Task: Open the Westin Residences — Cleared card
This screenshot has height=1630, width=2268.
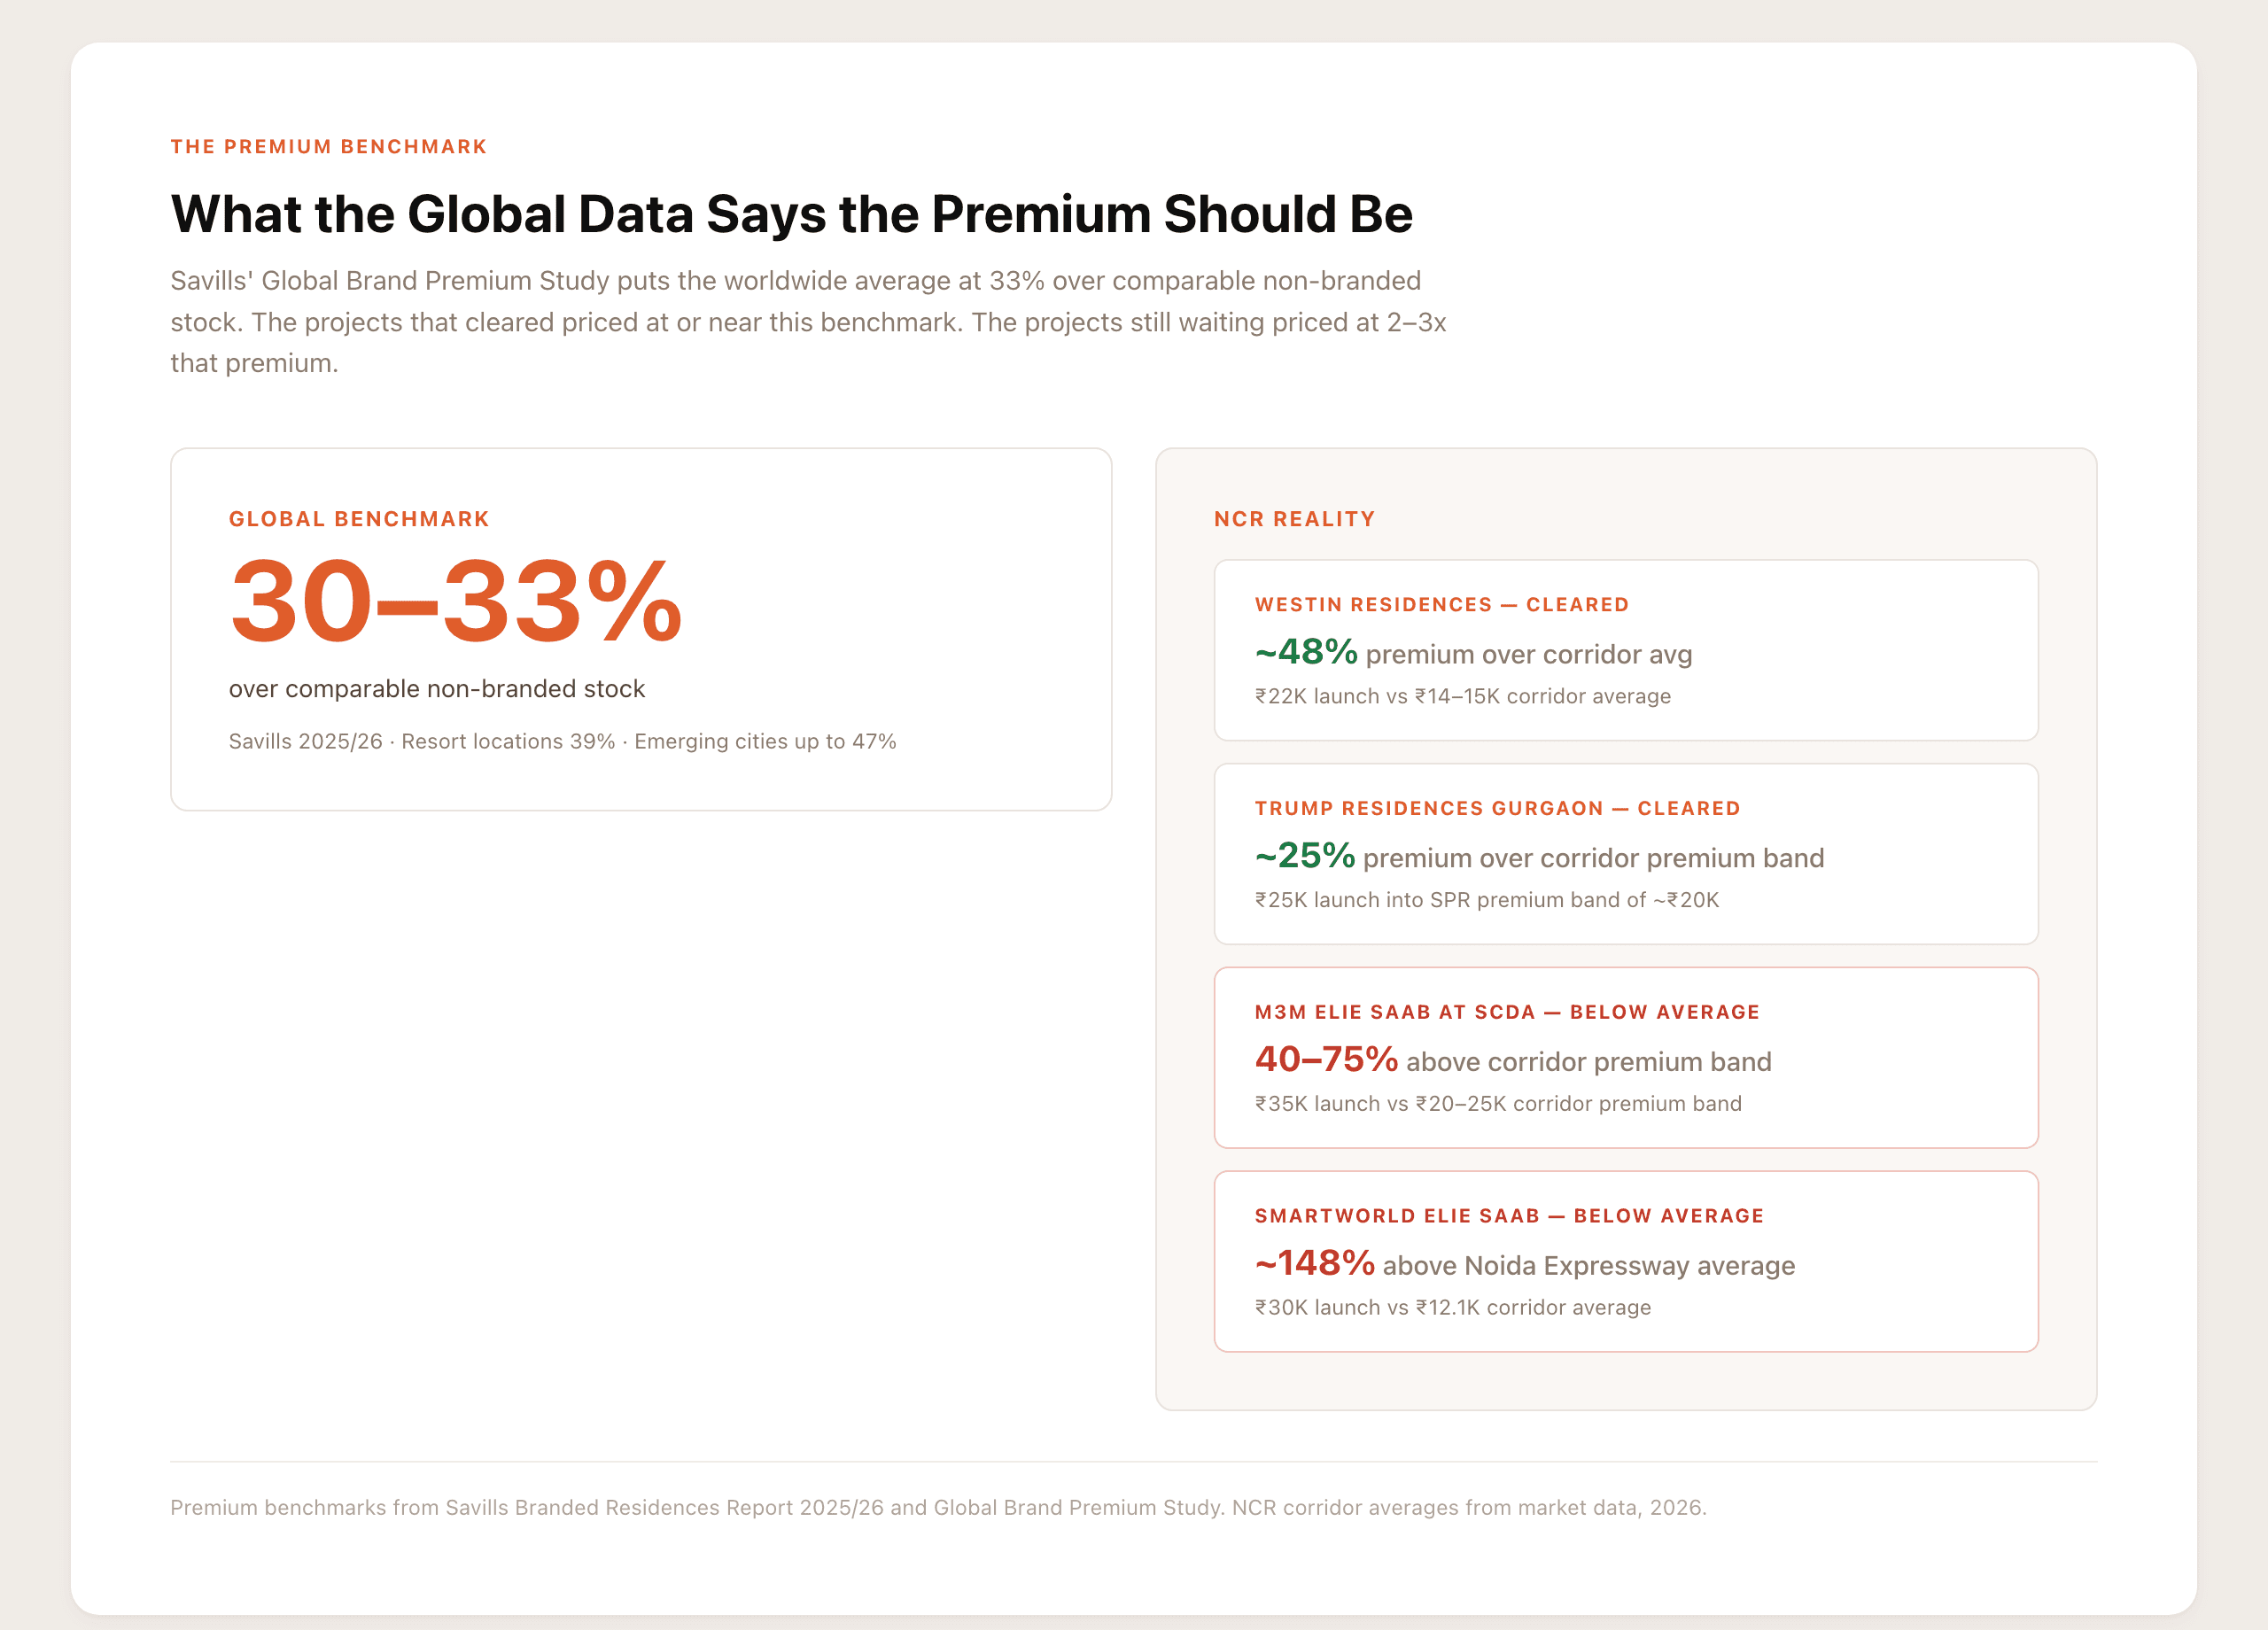Action: (x=1626, y=650)
